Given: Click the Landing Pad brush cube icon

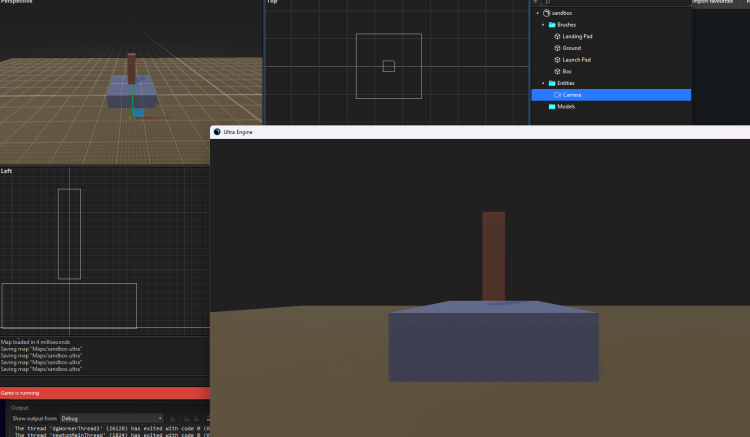Looking at the screenshot, I should [557, 36].
